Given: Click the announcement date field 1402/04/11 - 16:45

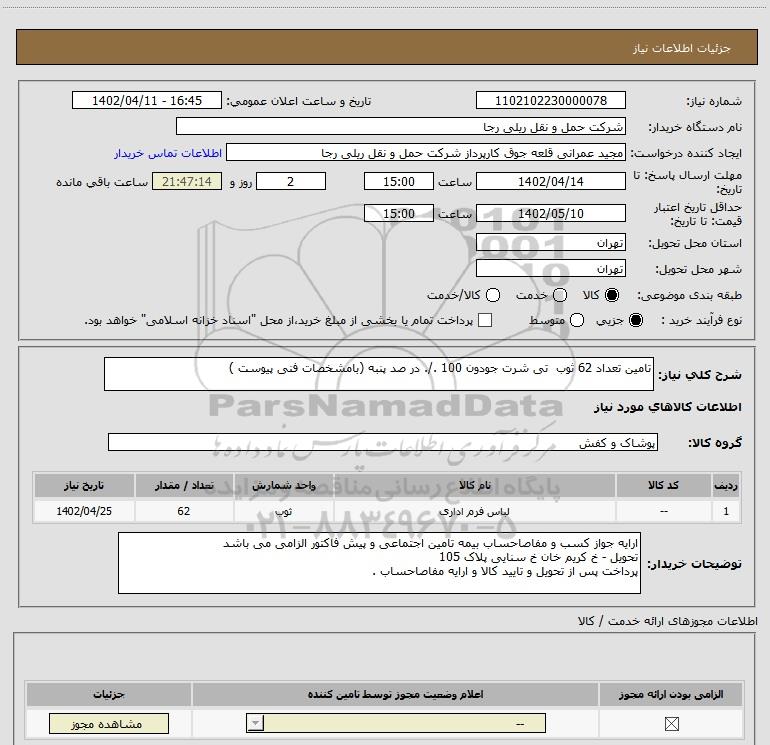Looking at the screenshot, I should point(147,100).
